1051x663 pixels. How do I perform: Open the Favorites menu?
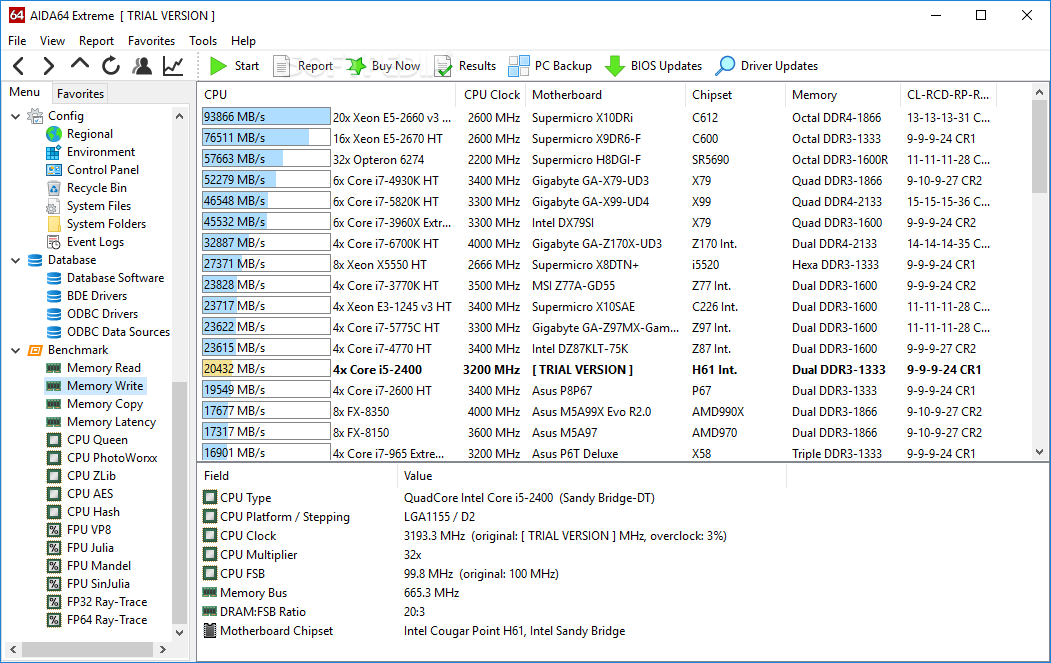(151, 41)
